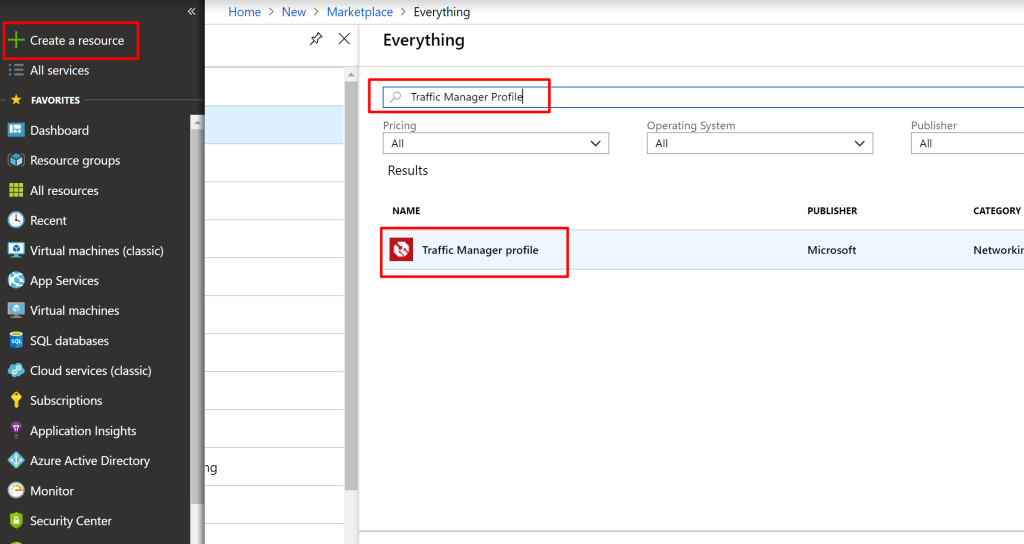Image resolution: width=1024 pixels, height=544 pixels.
Task: Click the middle blade scrollbar thumb
Action: (351, 285)
